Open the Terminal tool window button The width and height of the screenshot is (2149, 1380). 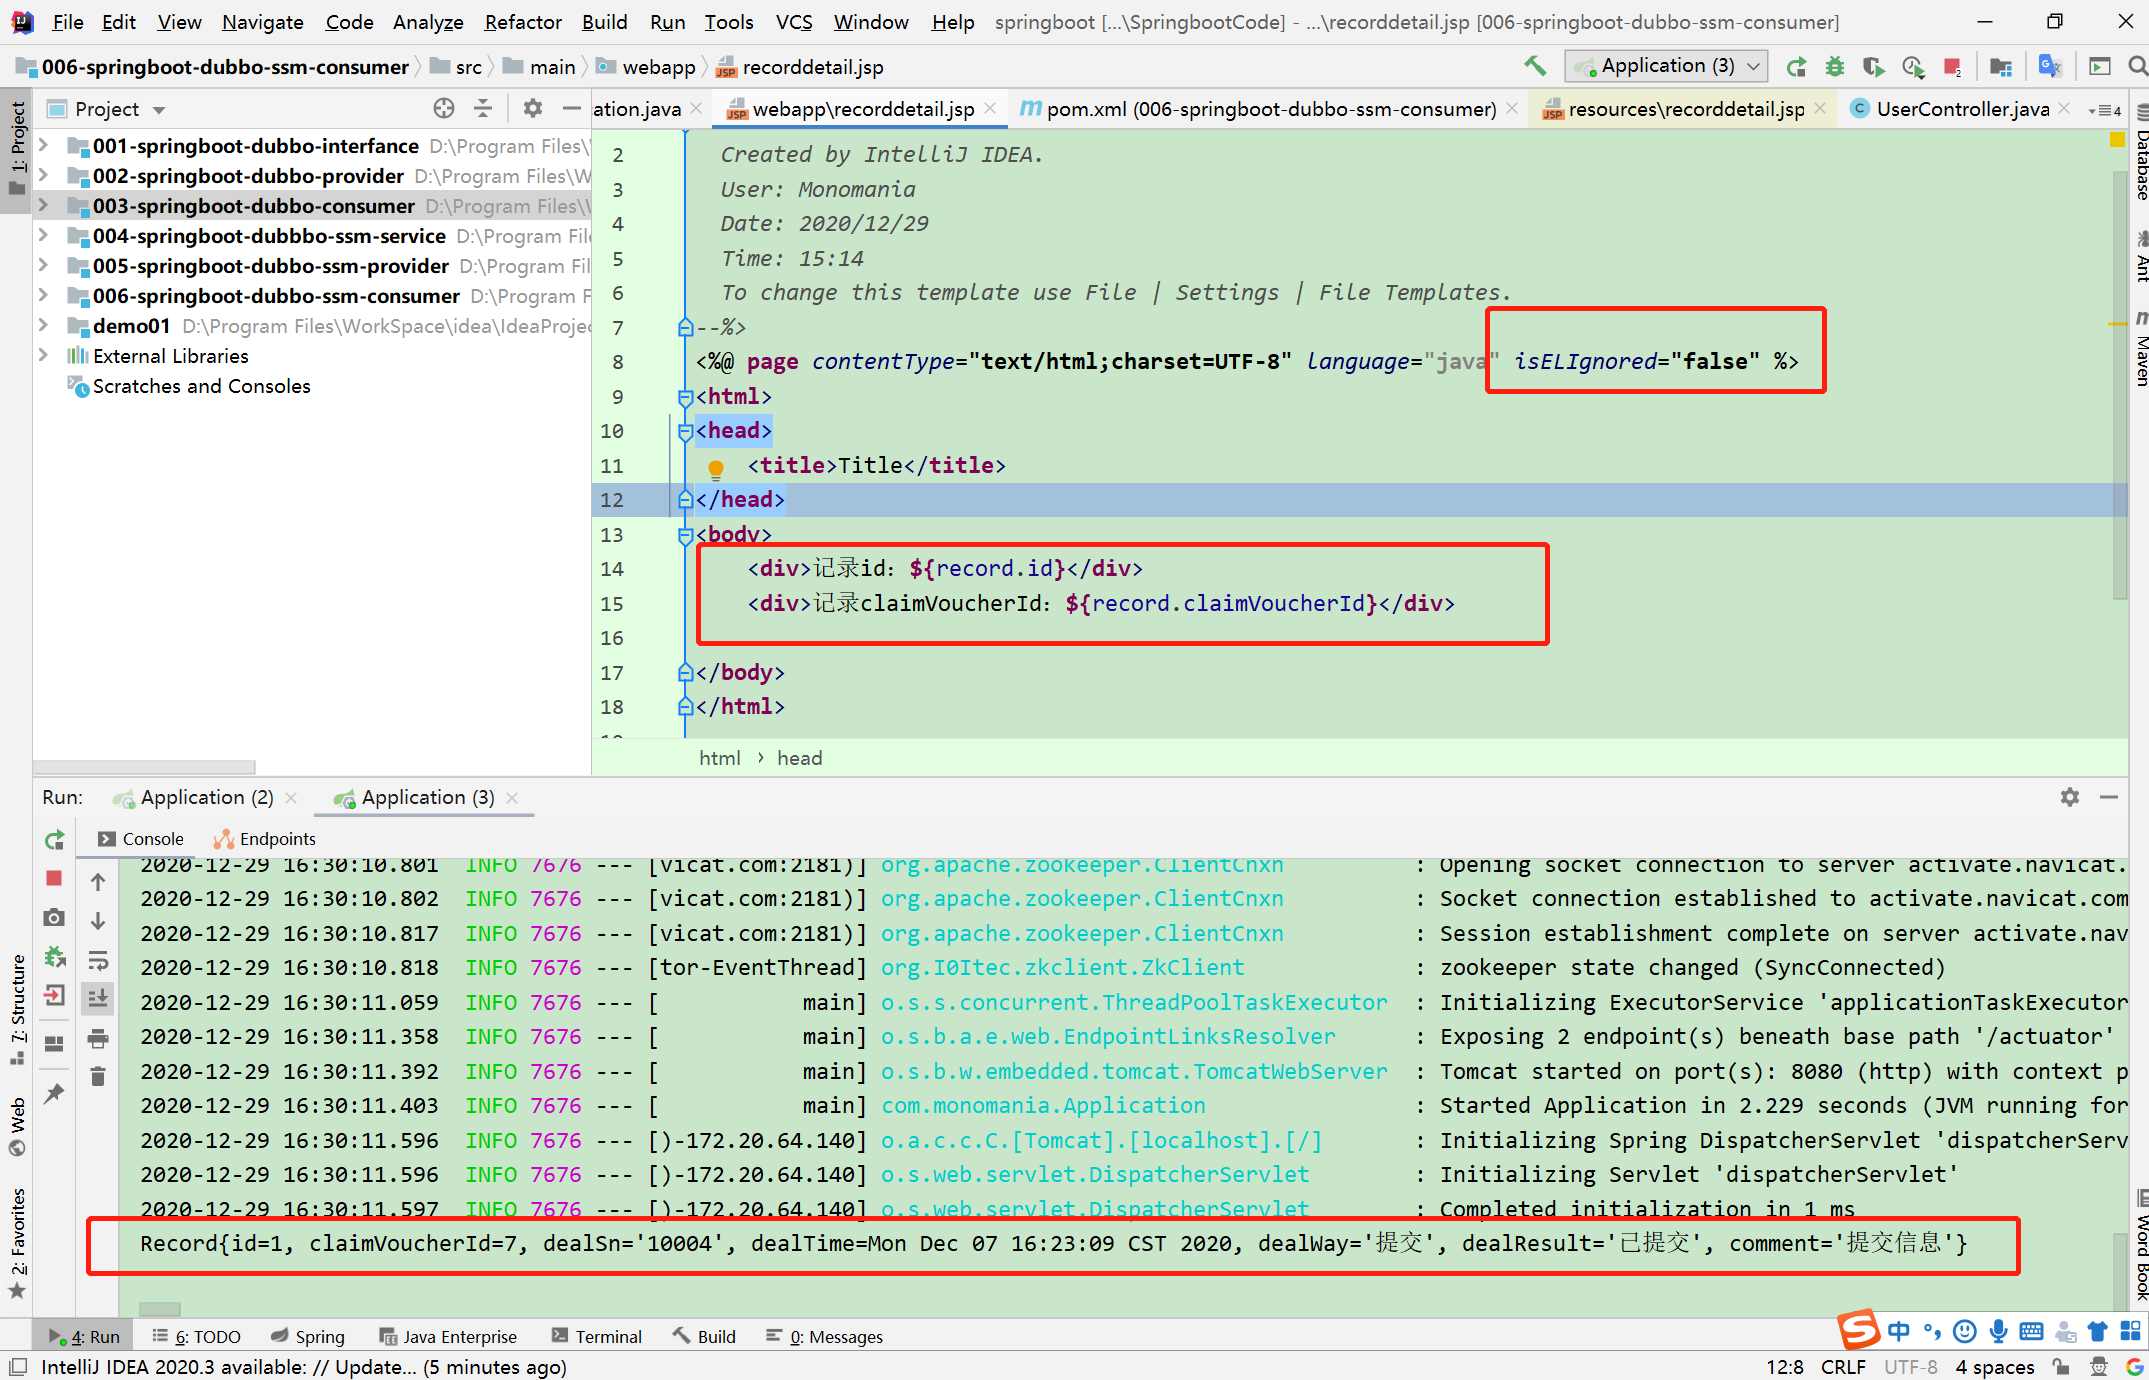point(597,1336)
